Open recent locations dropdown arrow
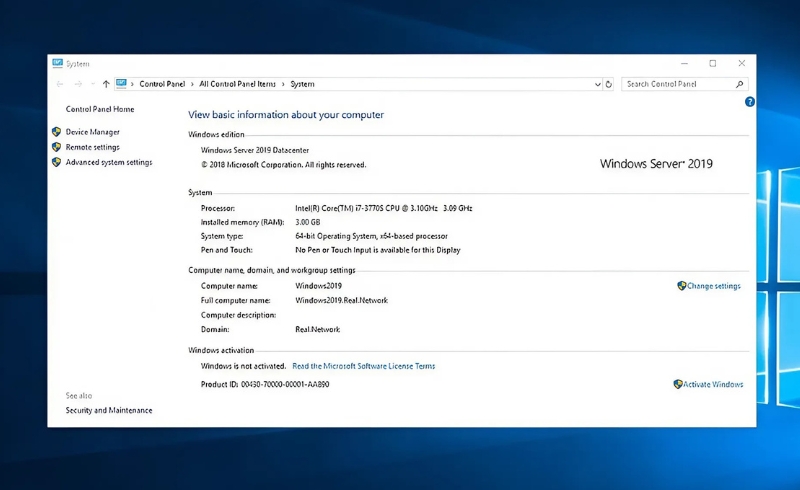The height and width of the screenshot is (490, 800). click(93, 84)
